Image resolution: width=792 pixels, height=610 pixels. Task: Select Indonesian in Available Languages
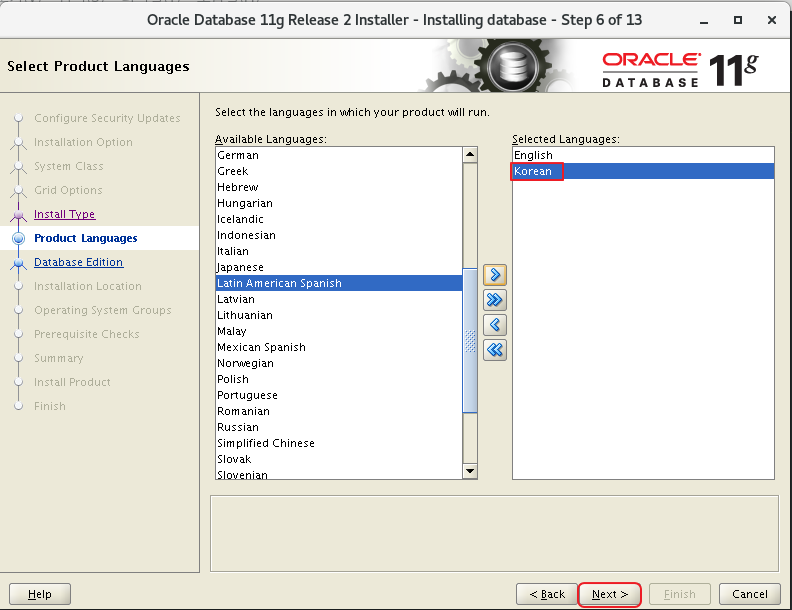click(x=338, y=235)
